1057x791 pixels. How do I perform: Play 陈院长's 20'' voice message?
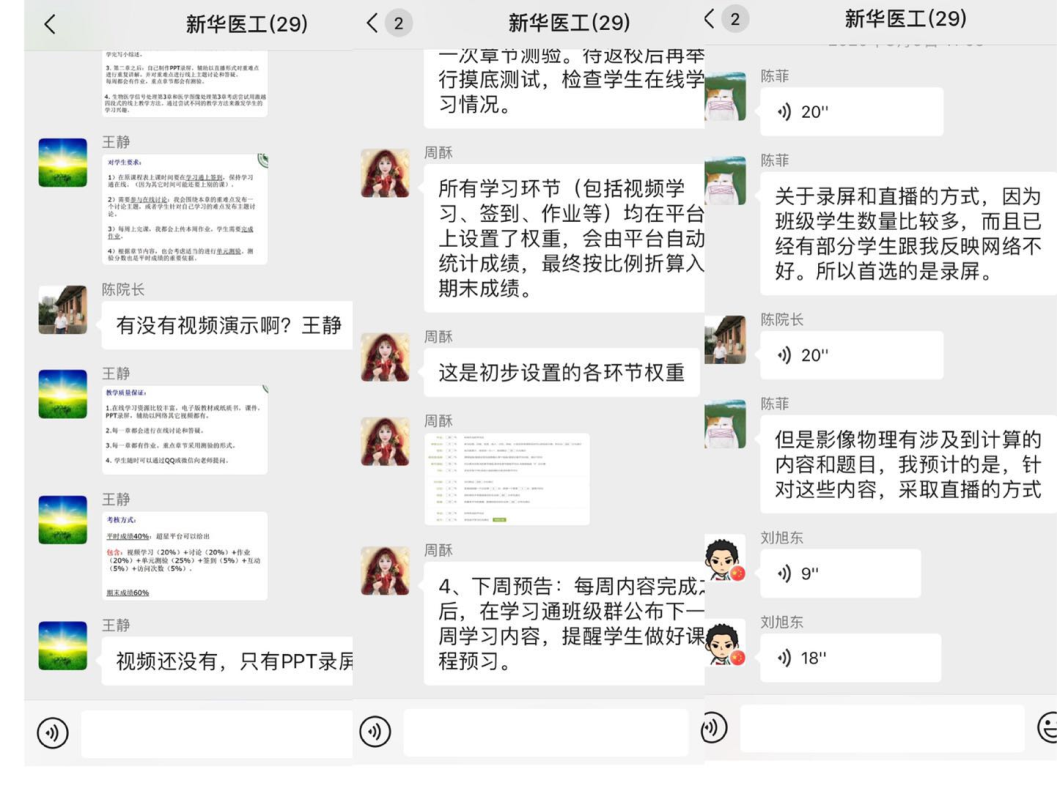click(850, 355)
